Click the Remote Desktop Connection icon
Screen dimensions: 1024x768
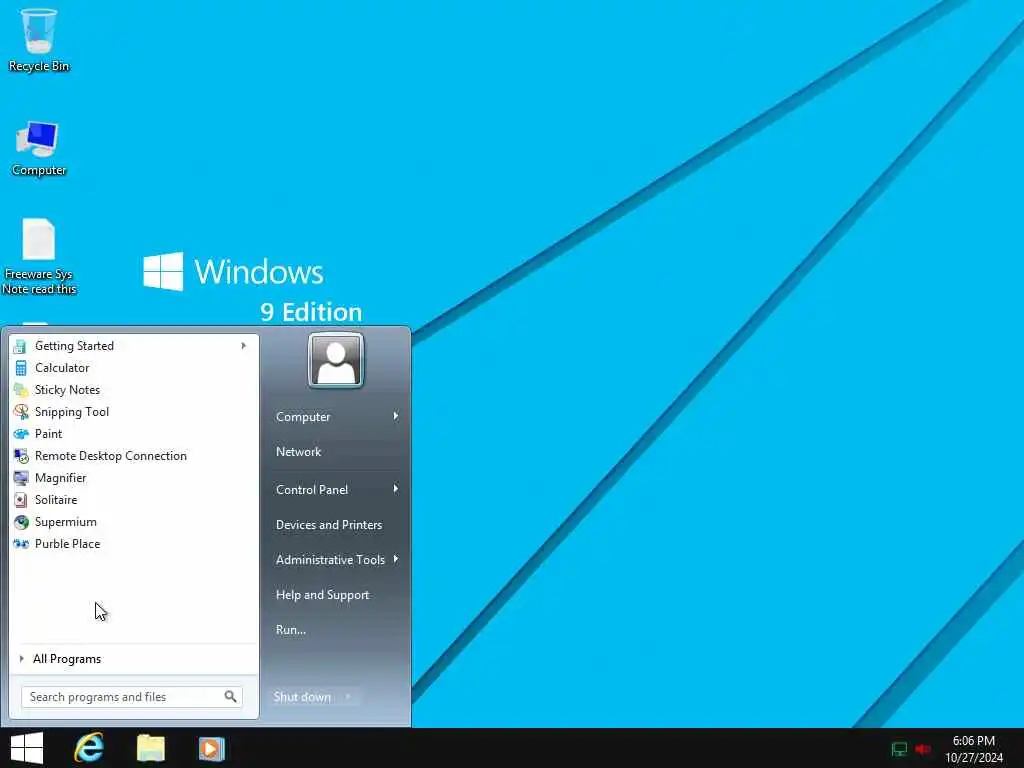tap(20, 456)
